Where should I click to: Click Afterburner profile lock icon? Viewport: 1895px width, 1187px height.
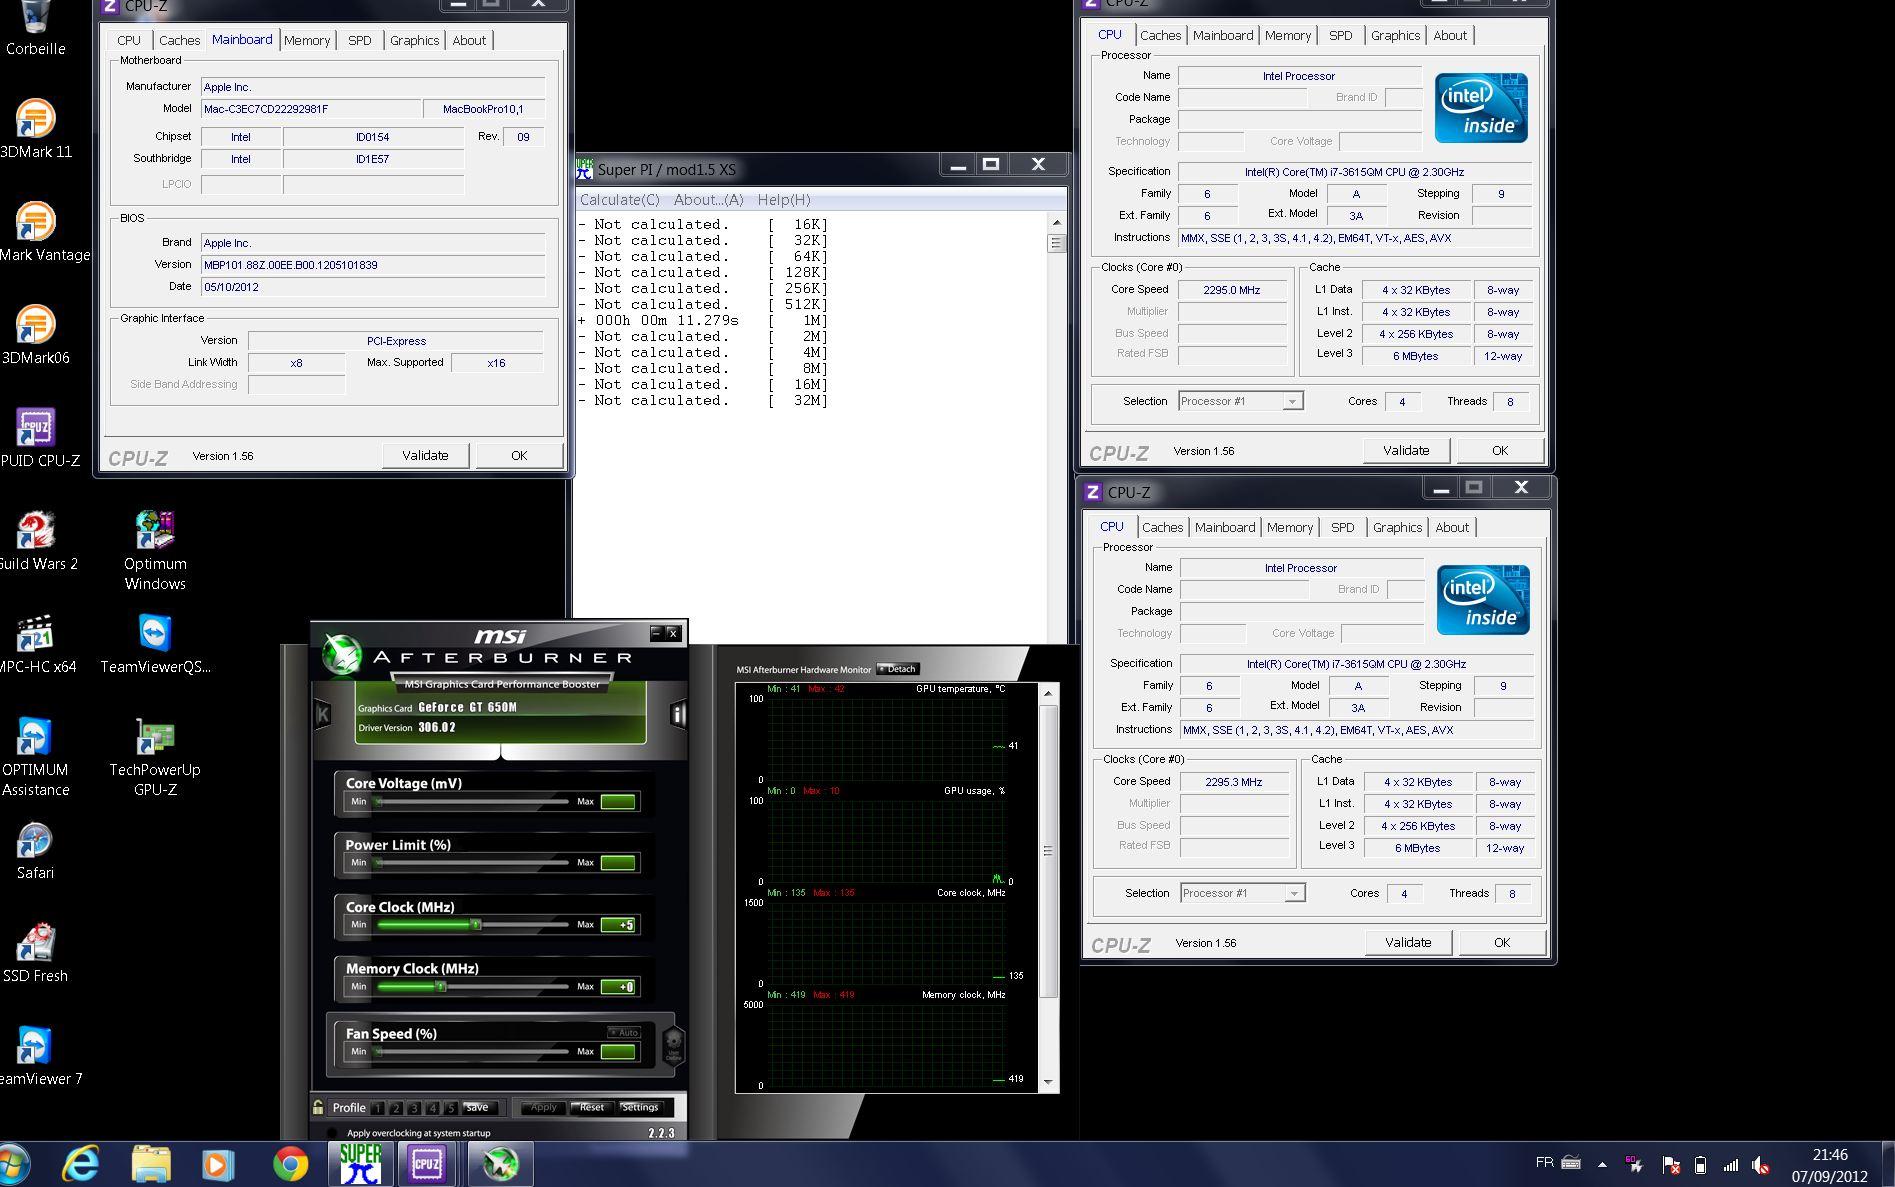point(318,1107)
